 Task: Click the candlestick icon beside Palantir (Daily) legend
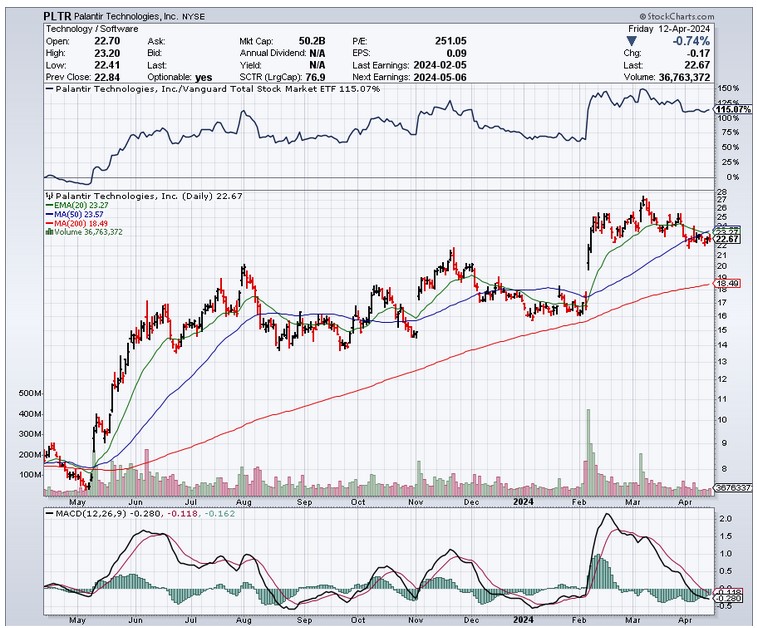pos(49,196)
